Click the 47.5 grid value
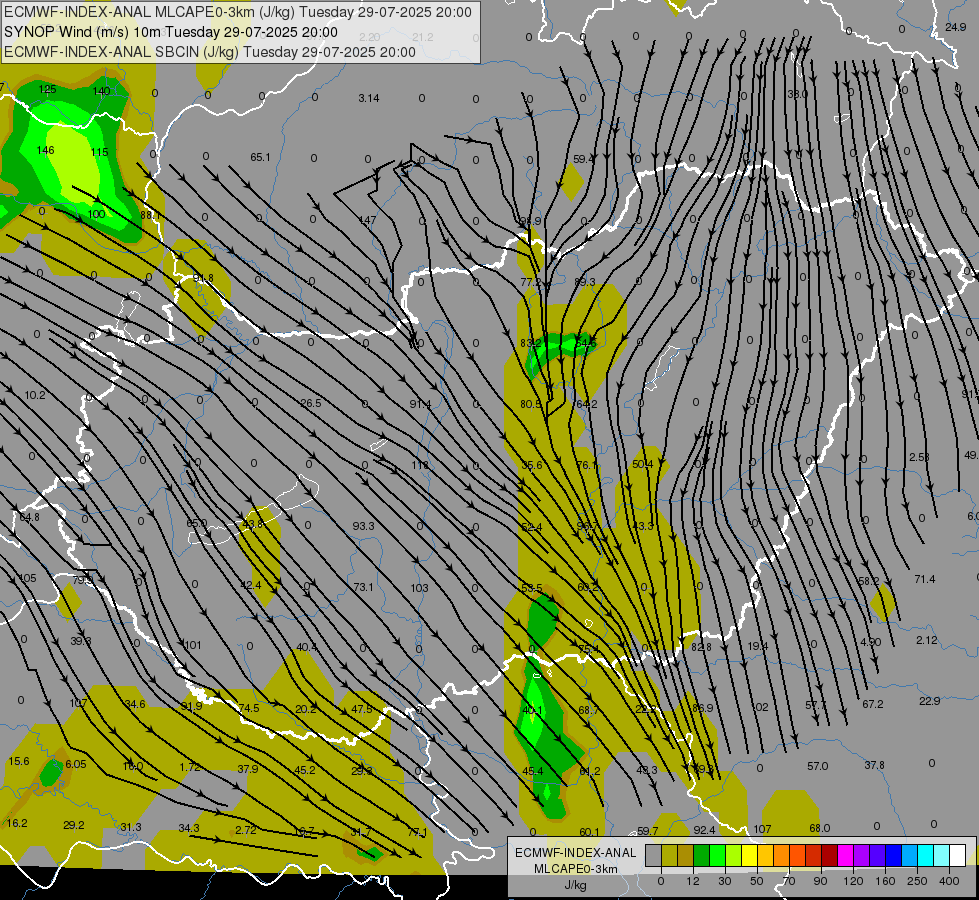Screen dimensions: 979x900 point(362,710)
